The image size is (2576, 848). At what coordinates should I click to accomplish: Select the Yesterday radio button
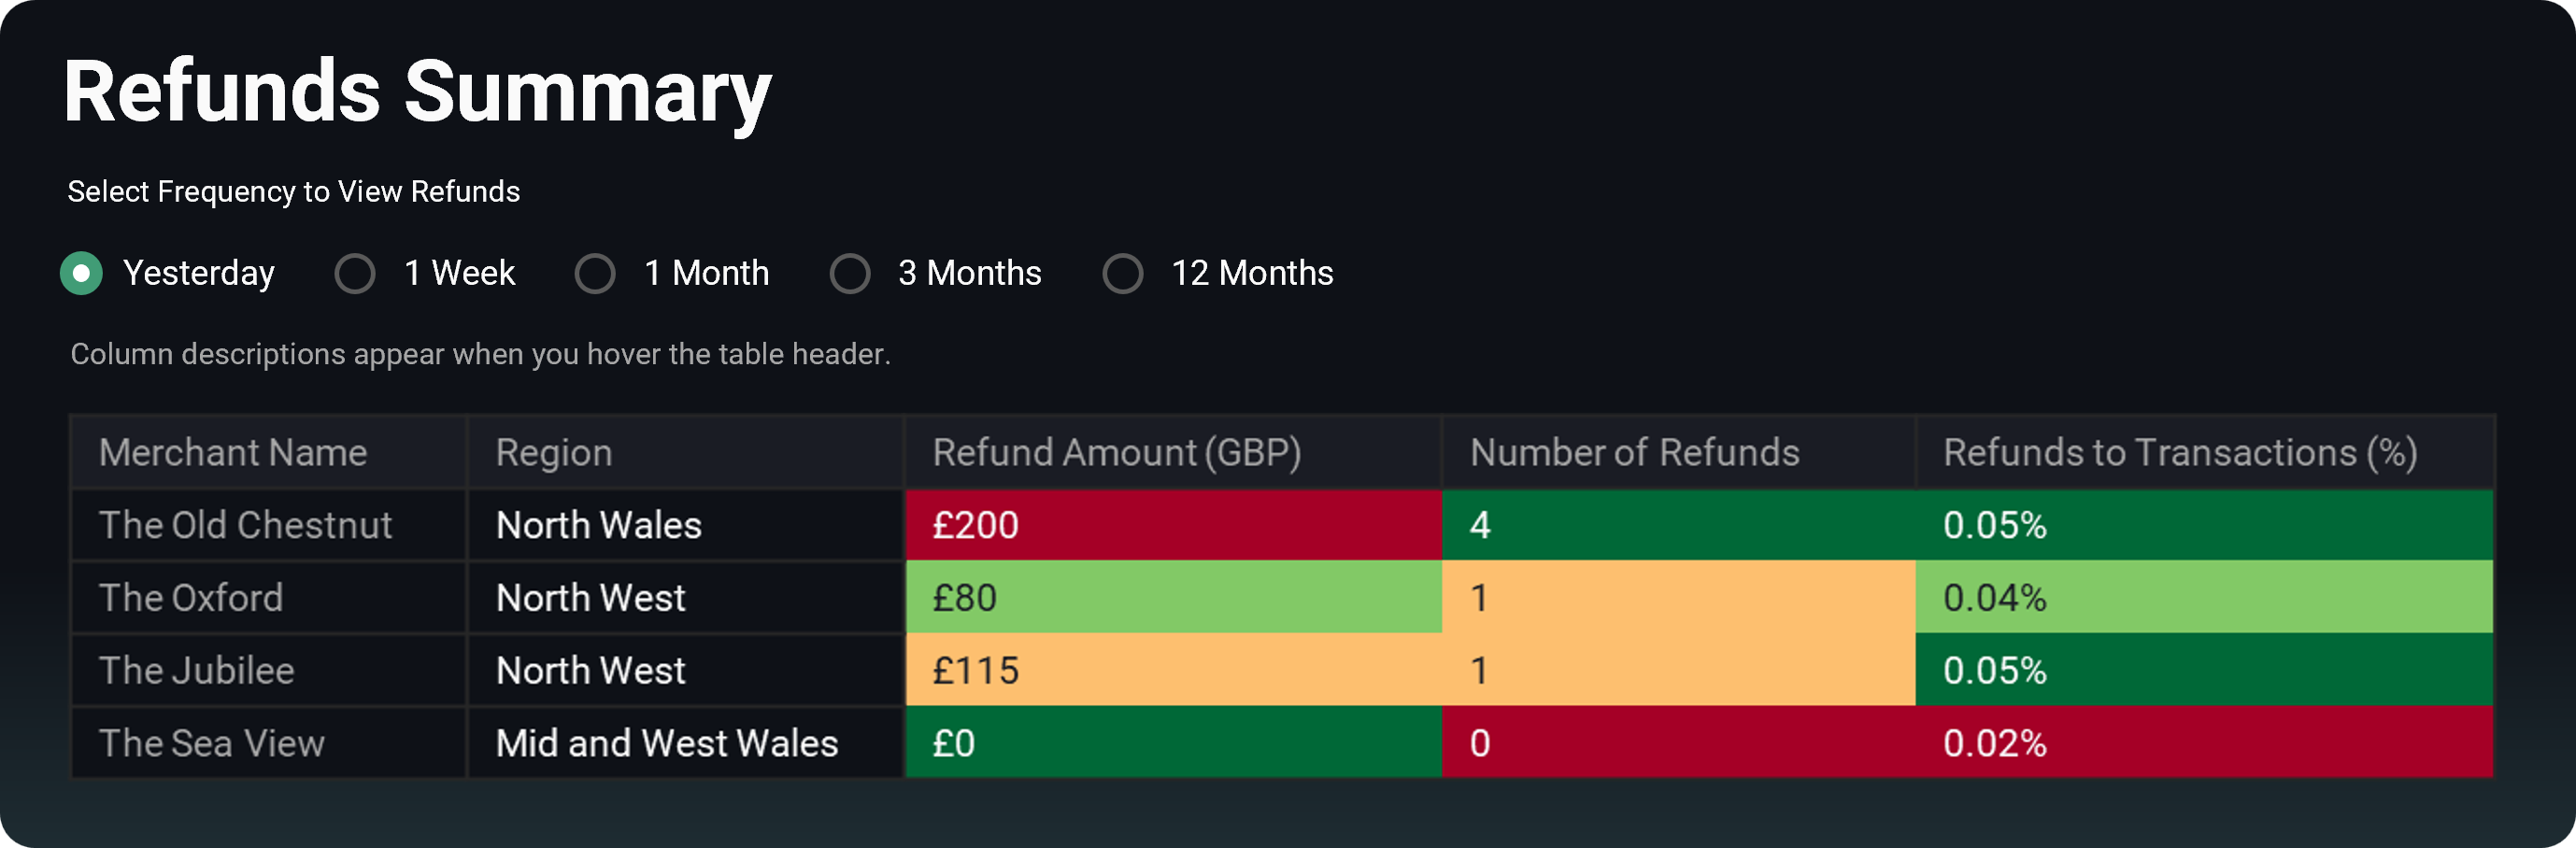(81, 273)
